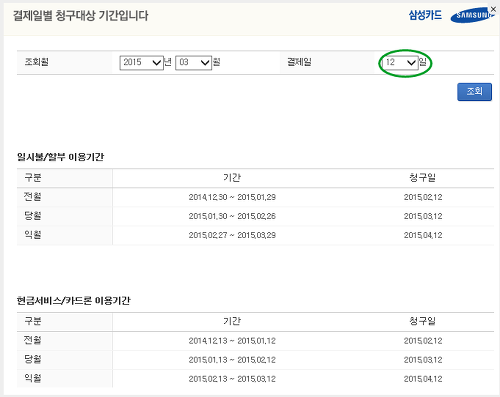Click period 2015.02.27 ~ 2015.03.29
Screen dimensions: 500x397
[232, 235]
